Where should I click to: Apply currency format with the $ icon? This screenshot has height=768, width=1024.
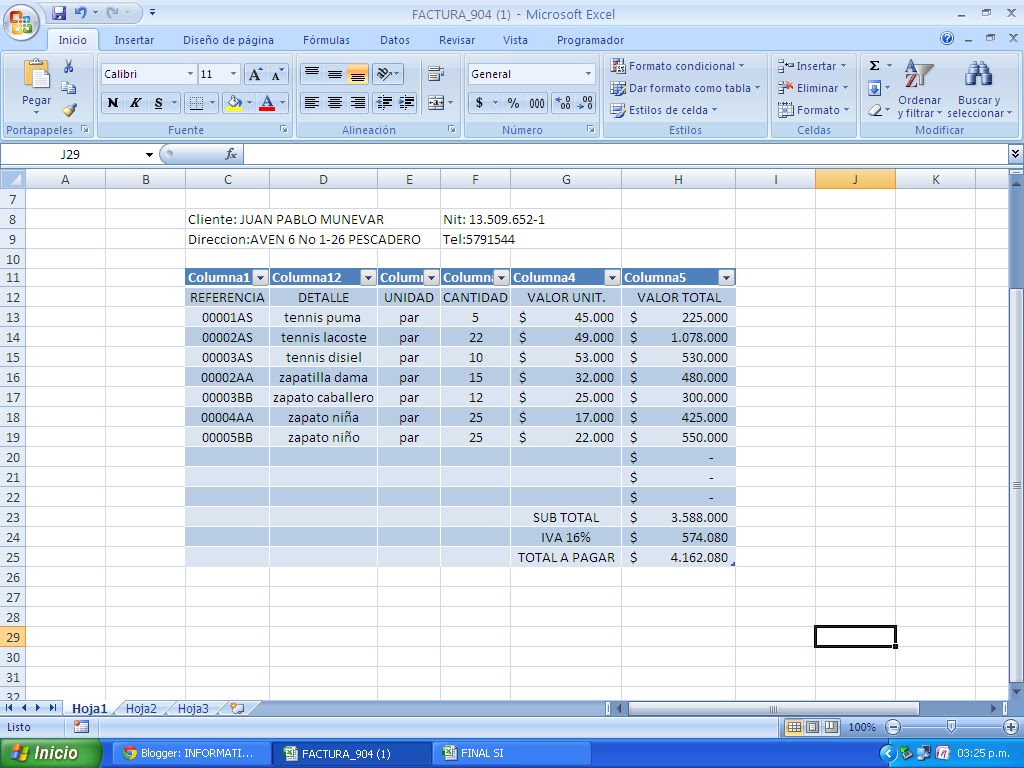(480, 102)
